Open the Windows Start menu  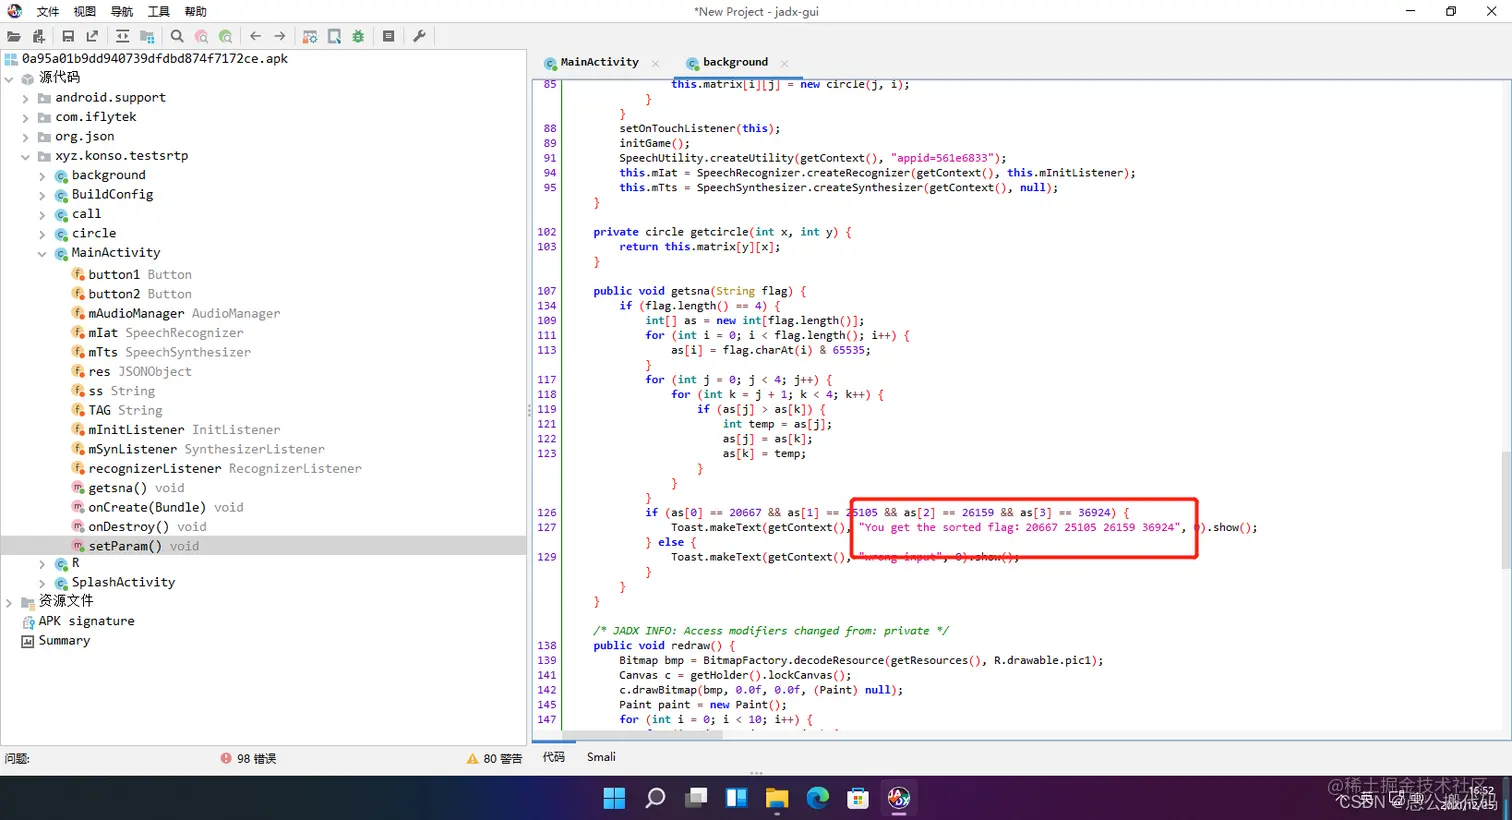pos(614,798)
